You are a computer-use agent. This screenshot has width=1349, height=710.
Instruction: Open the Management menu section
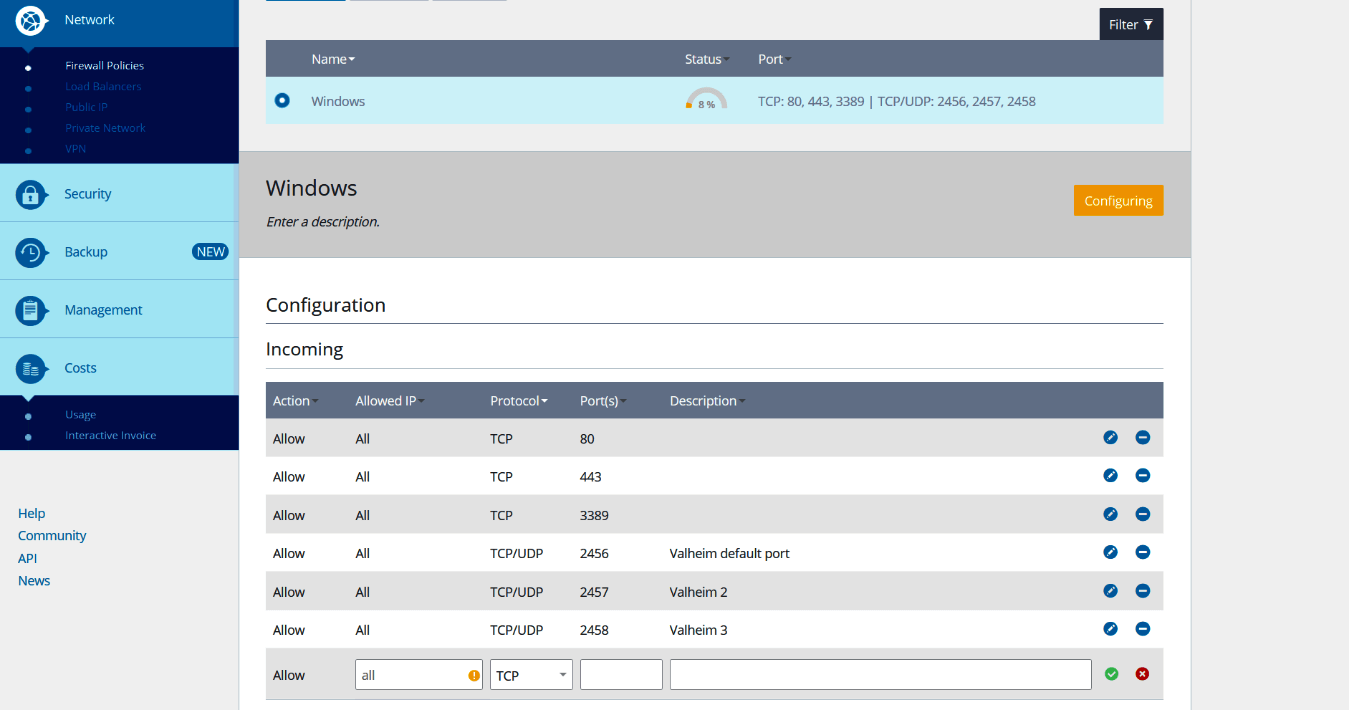tap(103, 310)
